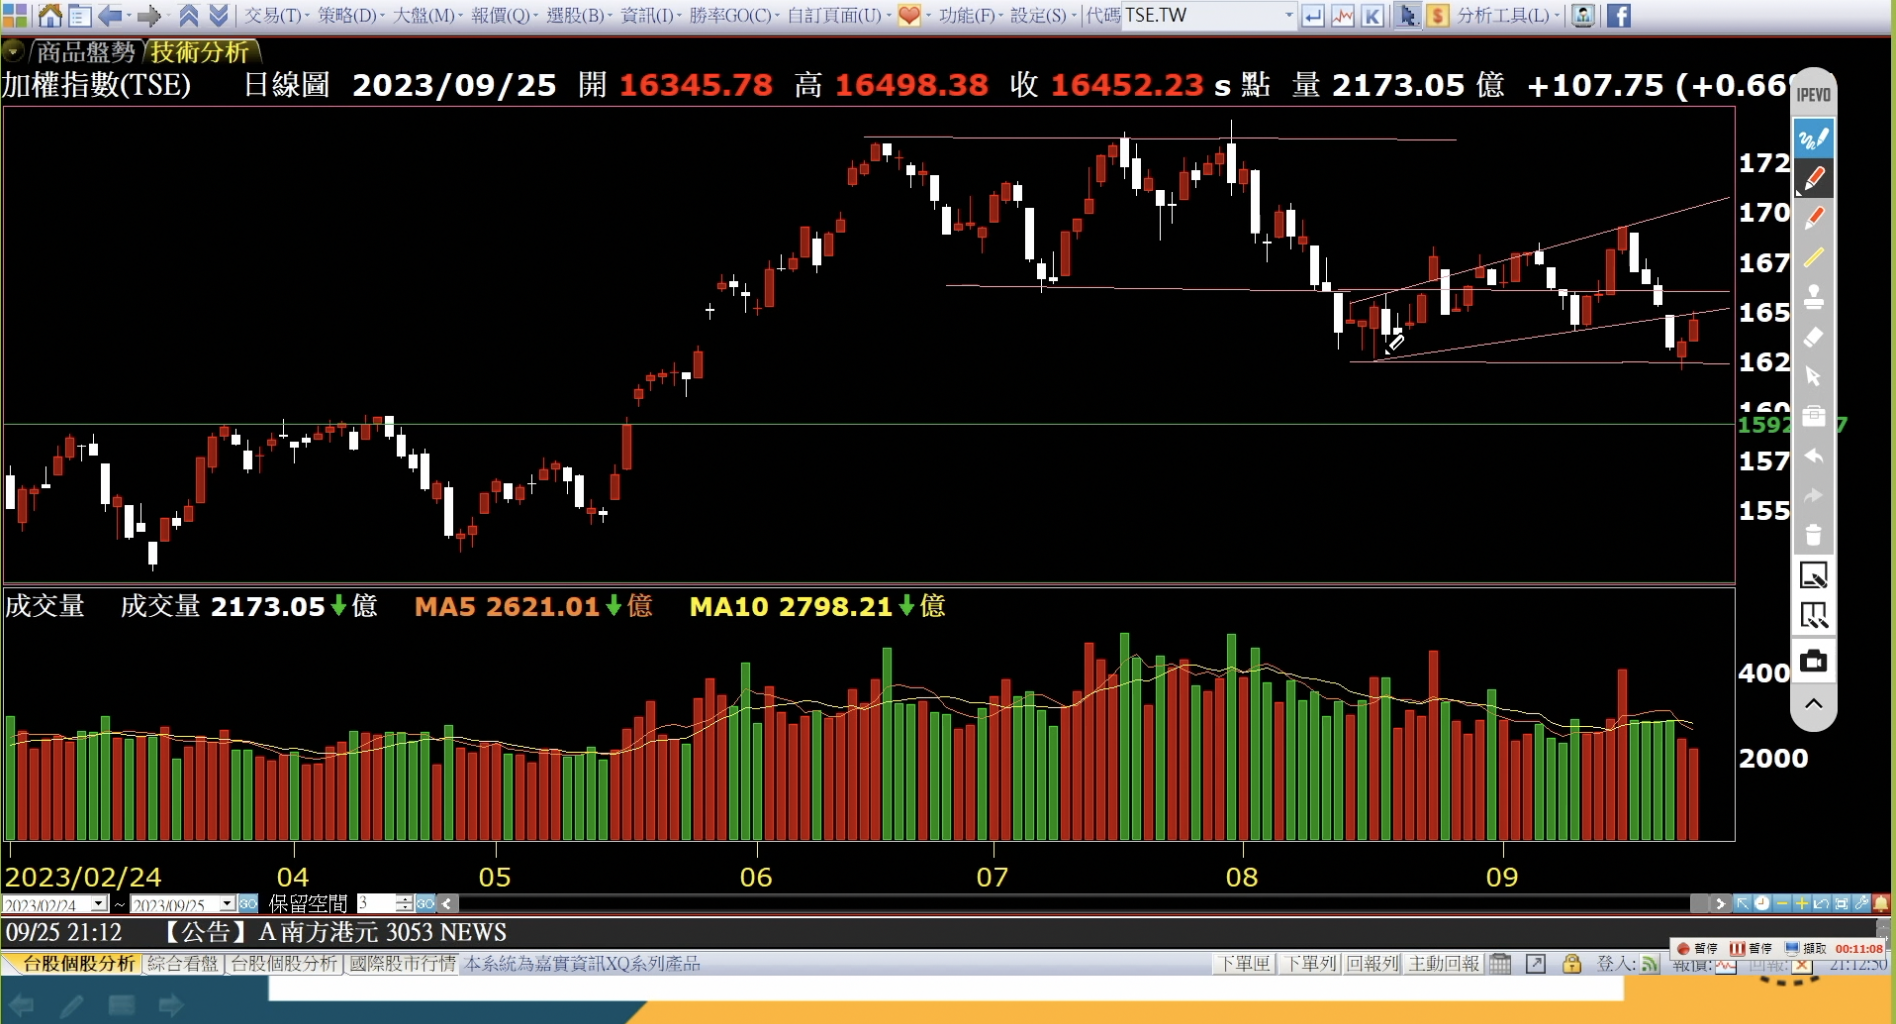Open the Facebook share icon
This screenshot has width=1896, height=1024.
[x=1618, y=15]
